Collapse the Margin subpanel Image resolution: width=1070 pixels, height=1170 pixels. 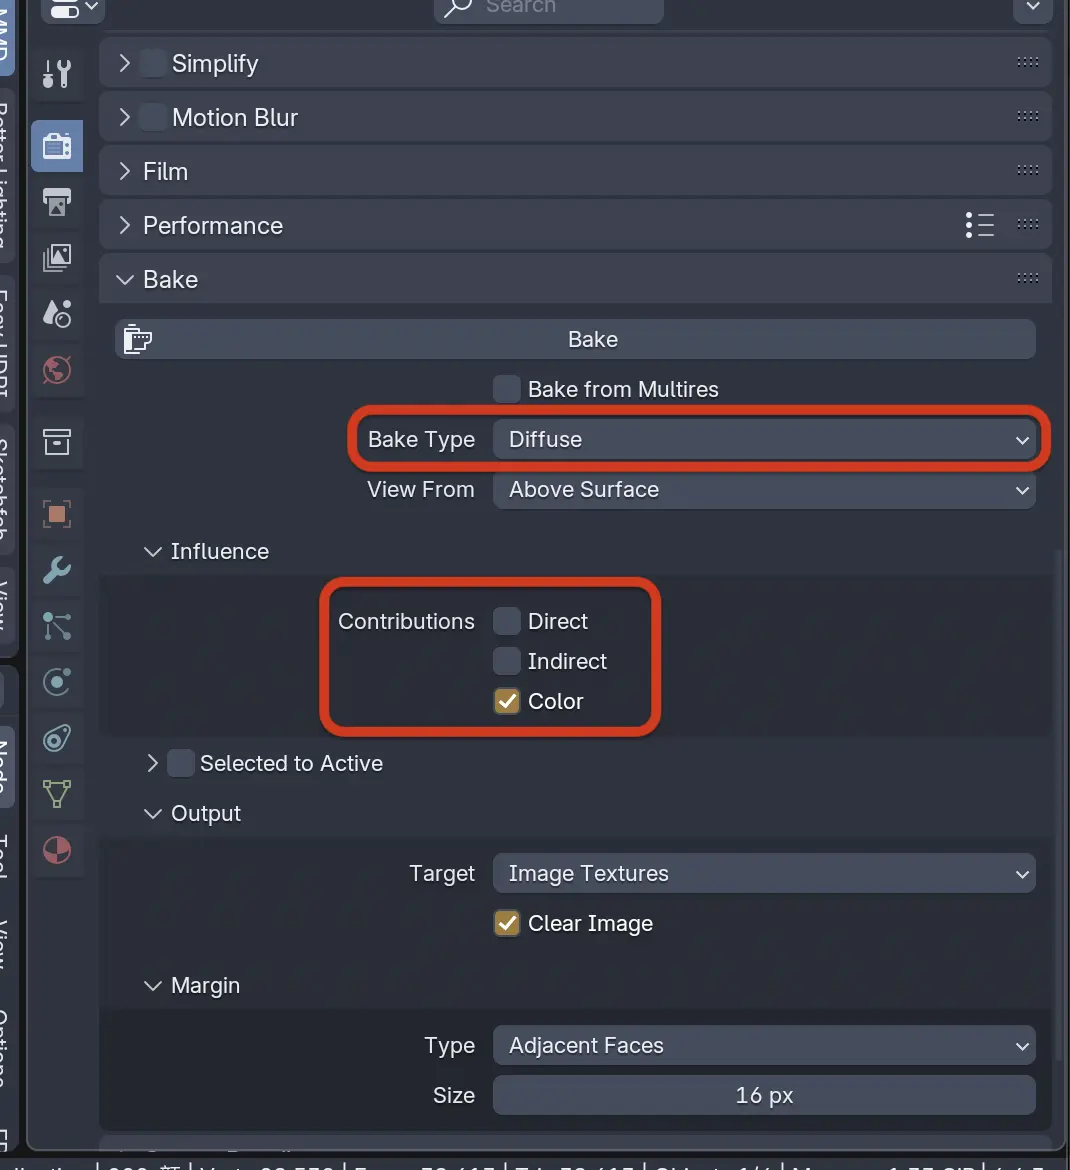153,986
